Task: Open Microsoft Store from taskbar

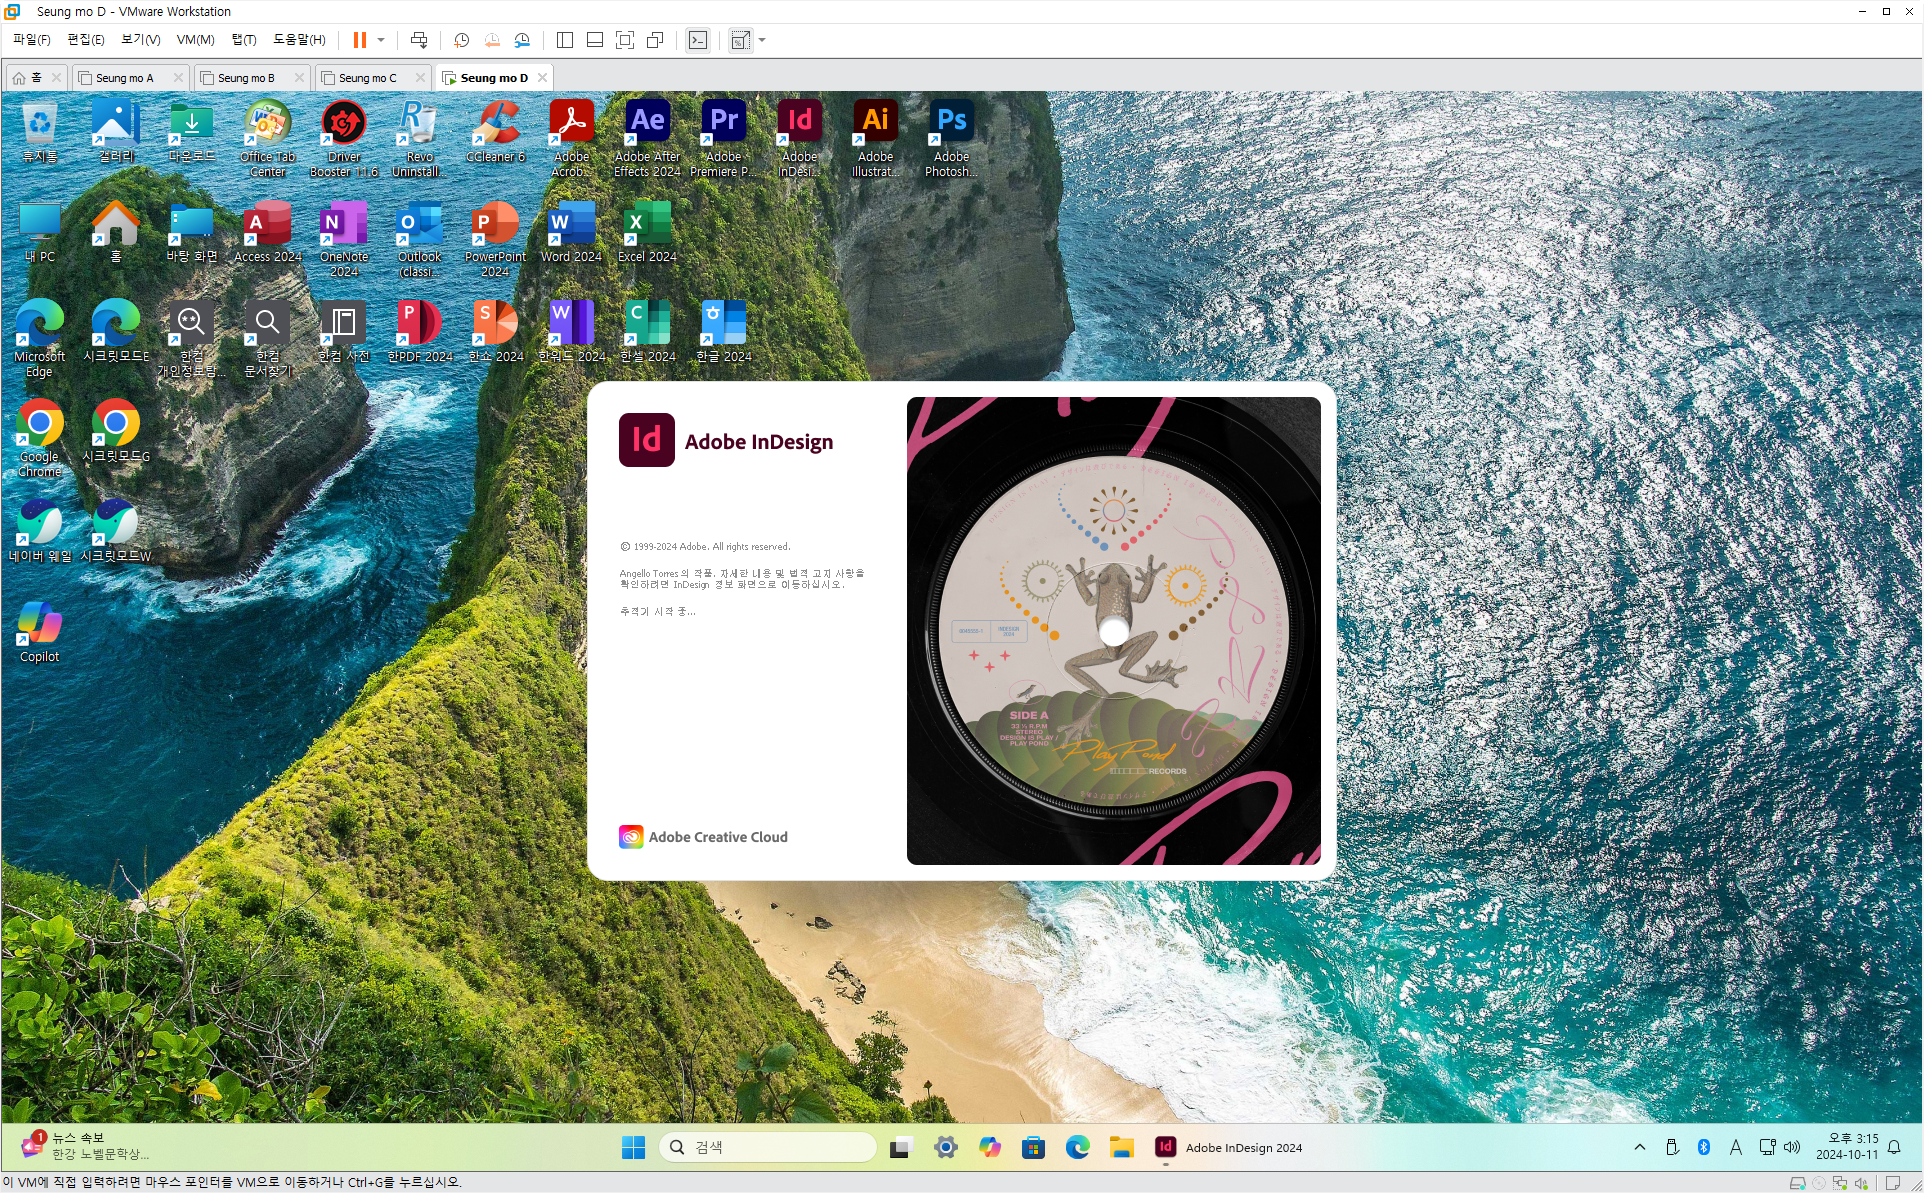Action: coord(1033,1147)
